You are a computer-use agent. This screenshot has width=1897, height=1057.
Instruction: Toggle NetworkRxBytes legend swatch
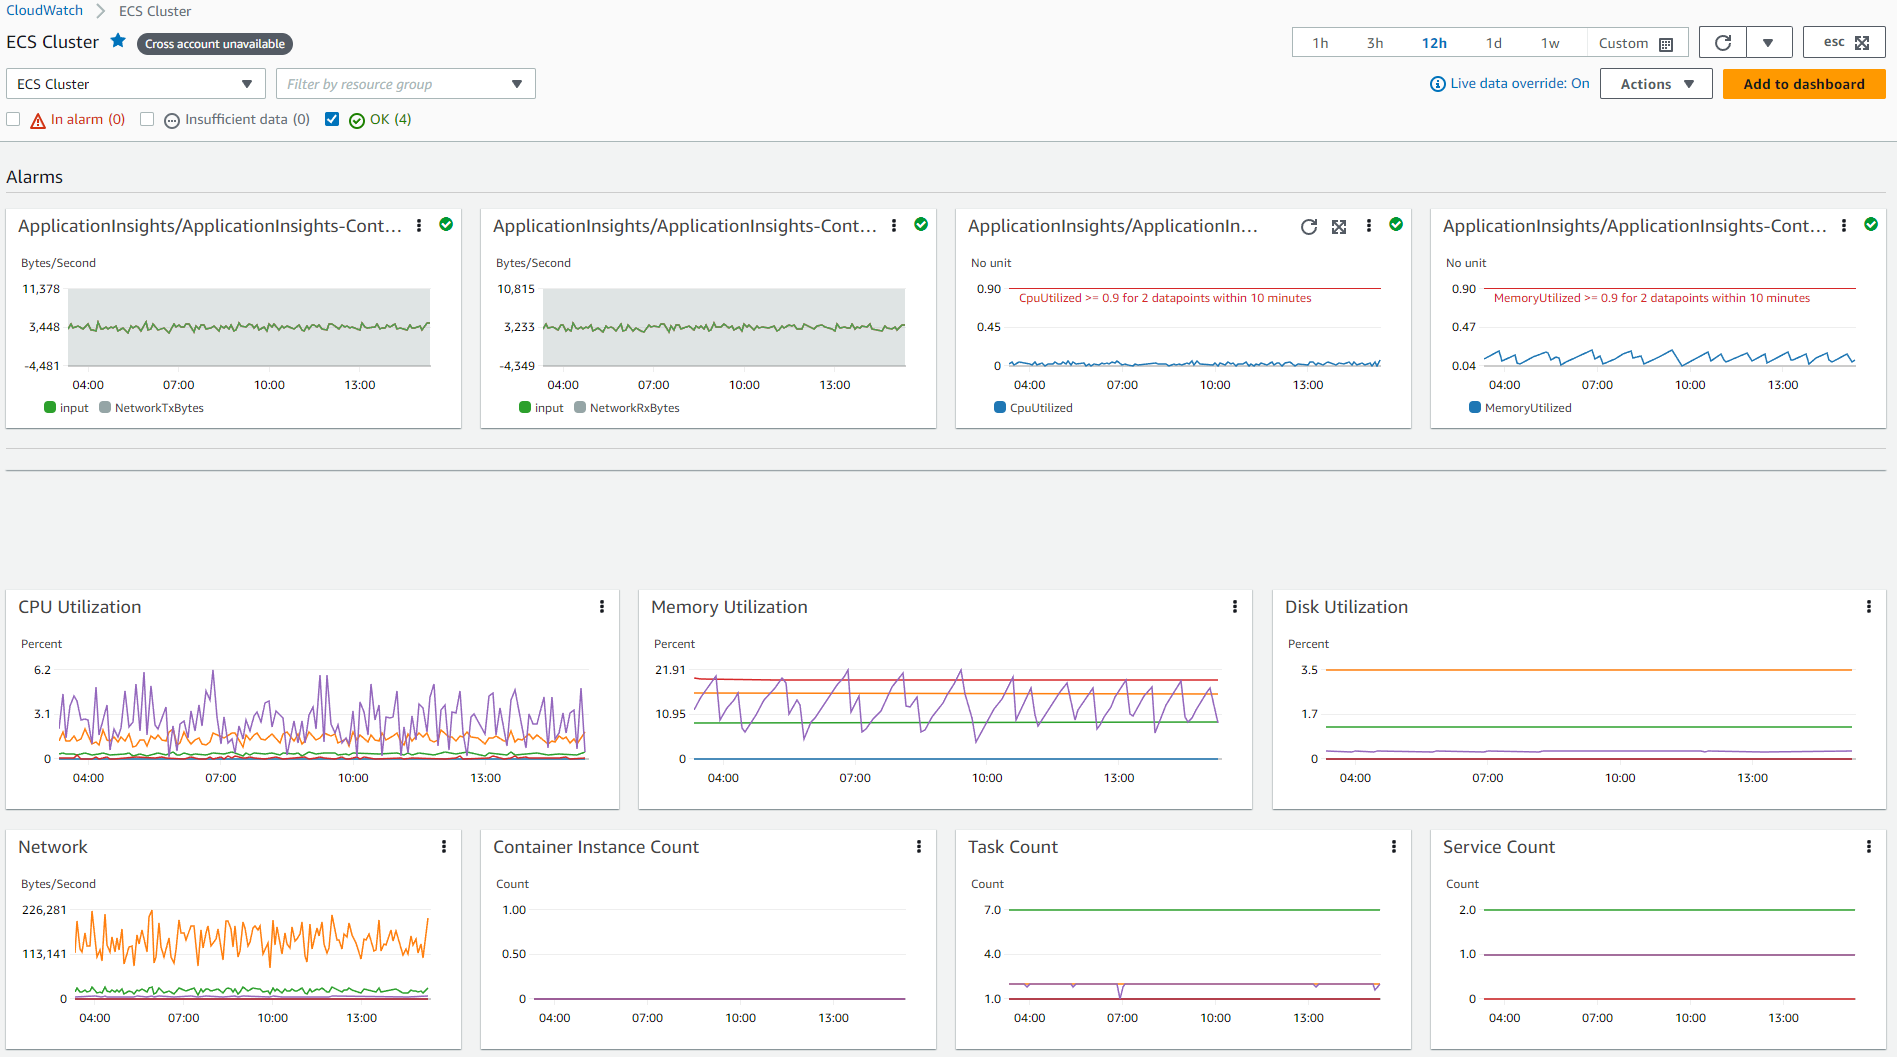(580, 407)
